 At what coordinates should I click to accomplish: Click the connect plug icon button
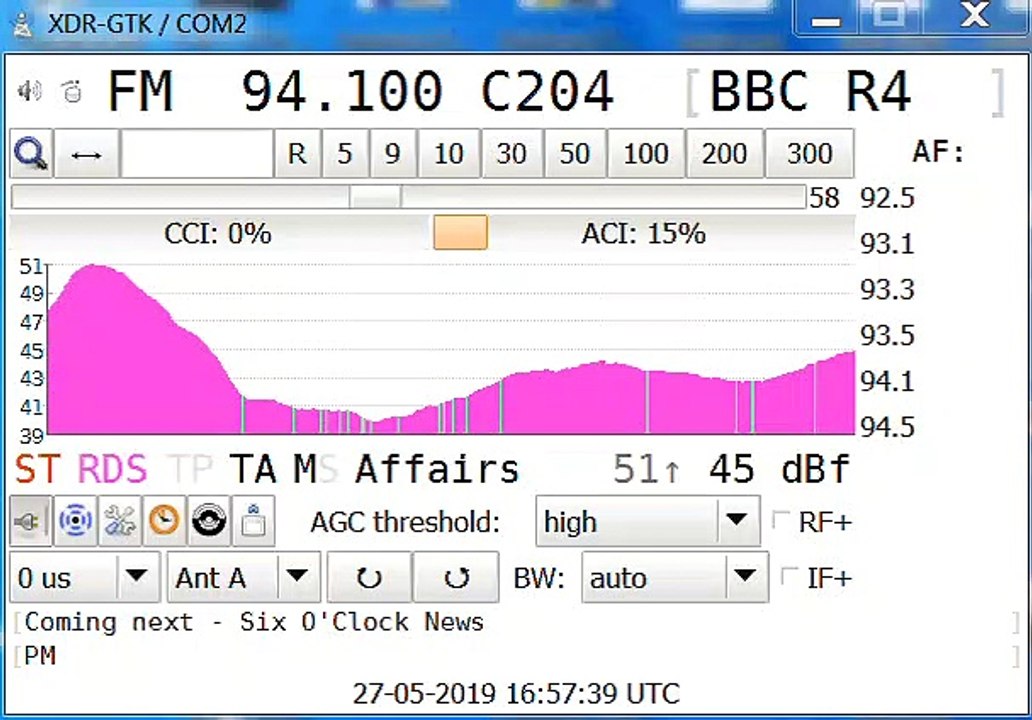(30, 522)
